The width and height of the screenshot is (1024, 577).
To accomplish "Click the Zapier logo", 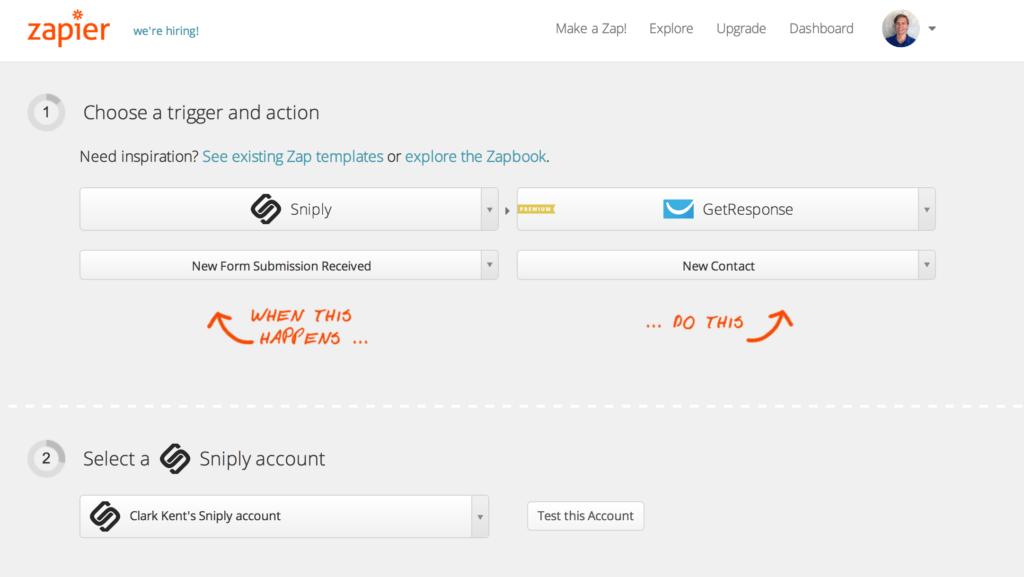I will (x=68, y=29).
